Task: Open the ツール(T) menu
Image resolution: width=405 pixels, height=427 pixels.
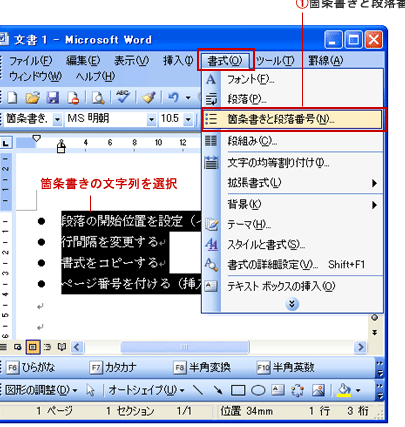Action: click(x=275, y=60)
